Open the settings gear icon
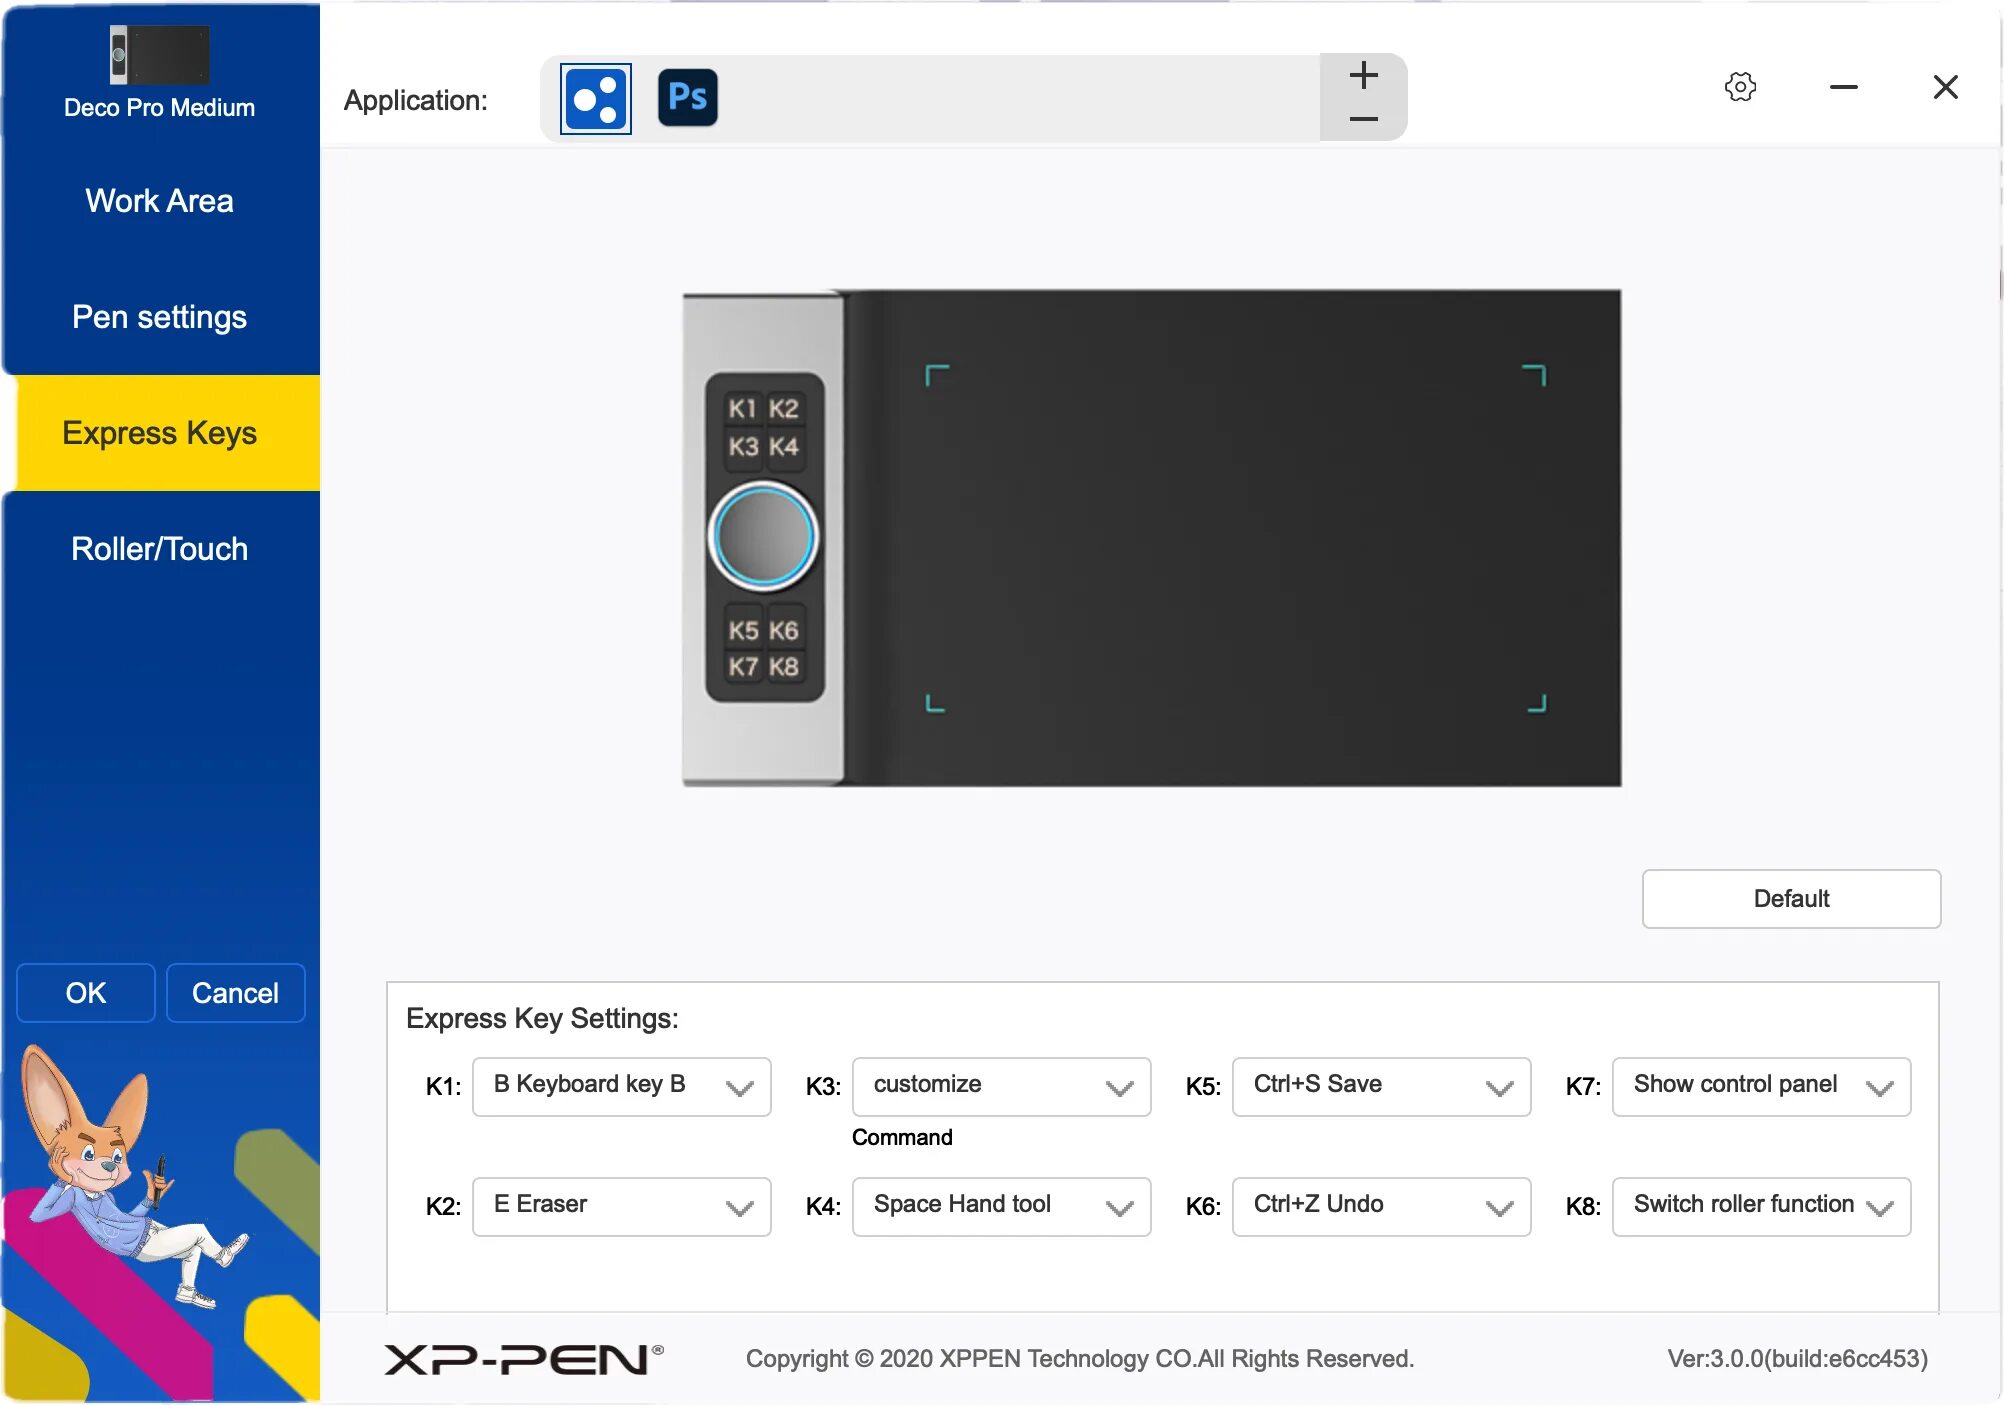The image size is (2004, 1405). pyautogui.click(x=1740, y=87)
